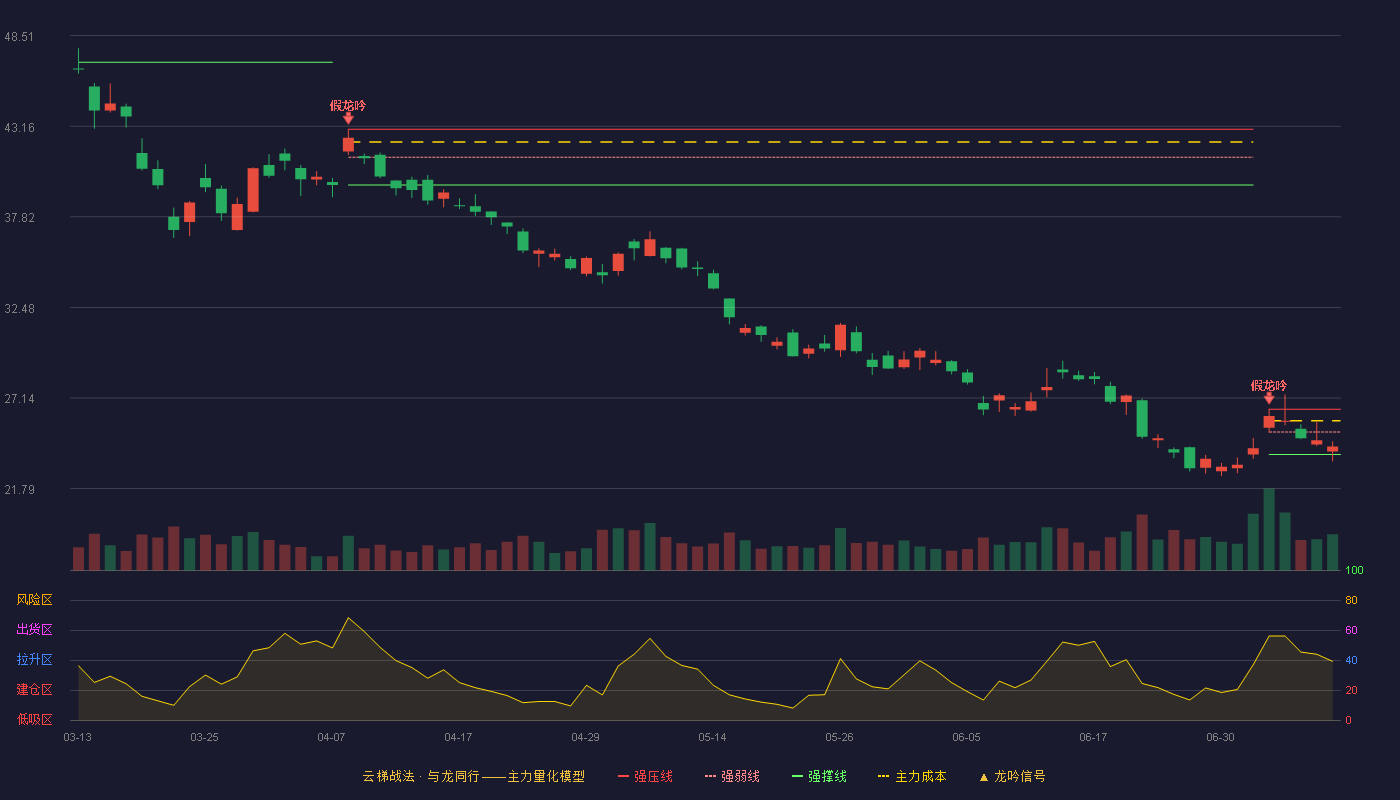Click the 拉升区 zone label
The width and height of the screenshot is (1400, 800).
tap(34, 660)
